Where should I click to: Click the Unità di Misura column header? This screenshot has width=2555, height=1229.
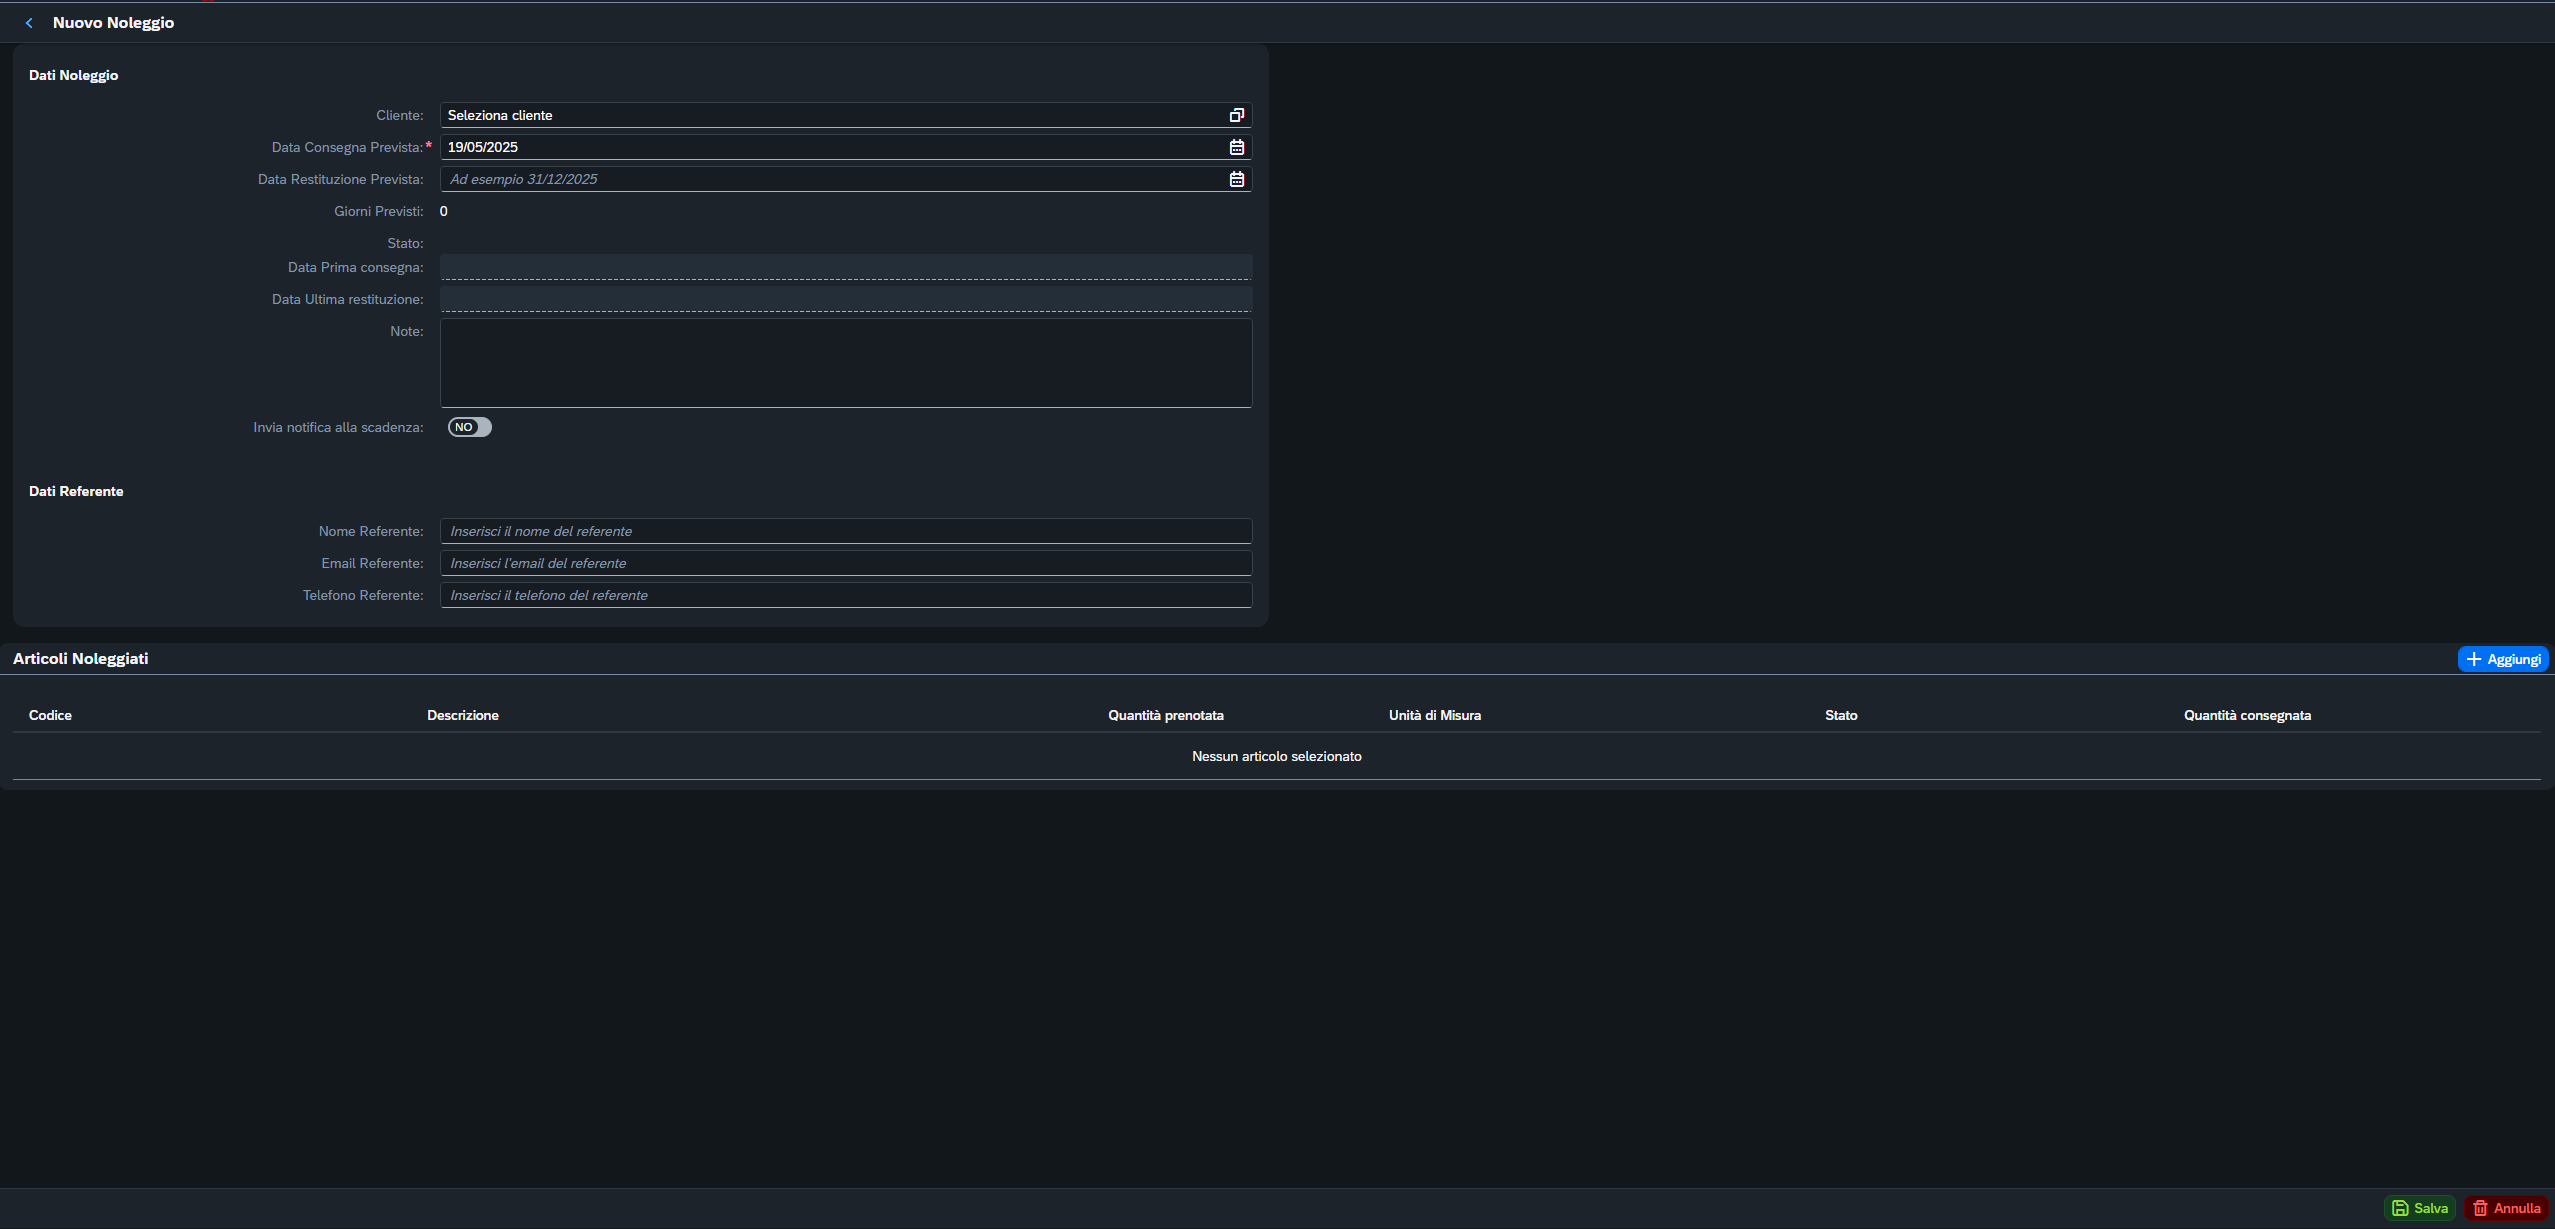(1434, 716)
